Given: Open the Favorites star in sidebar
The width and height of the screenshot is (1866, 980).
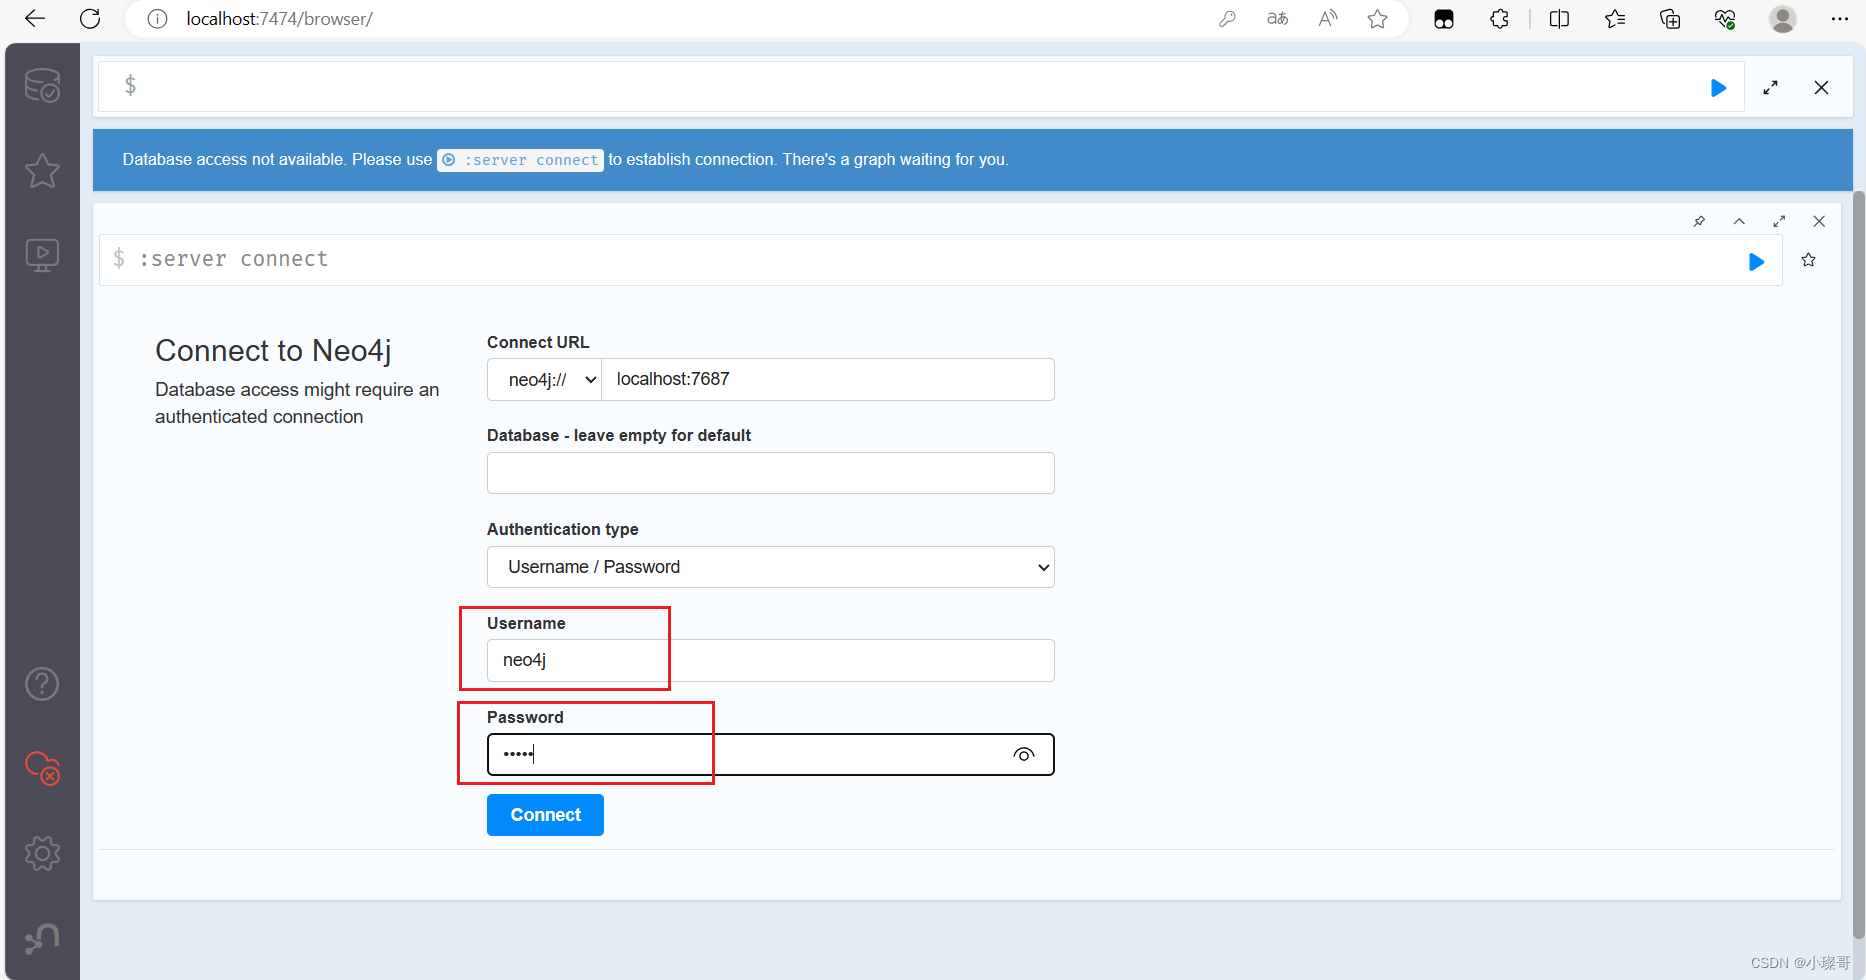Looking at the screenshot, I should tap(42, 171).
